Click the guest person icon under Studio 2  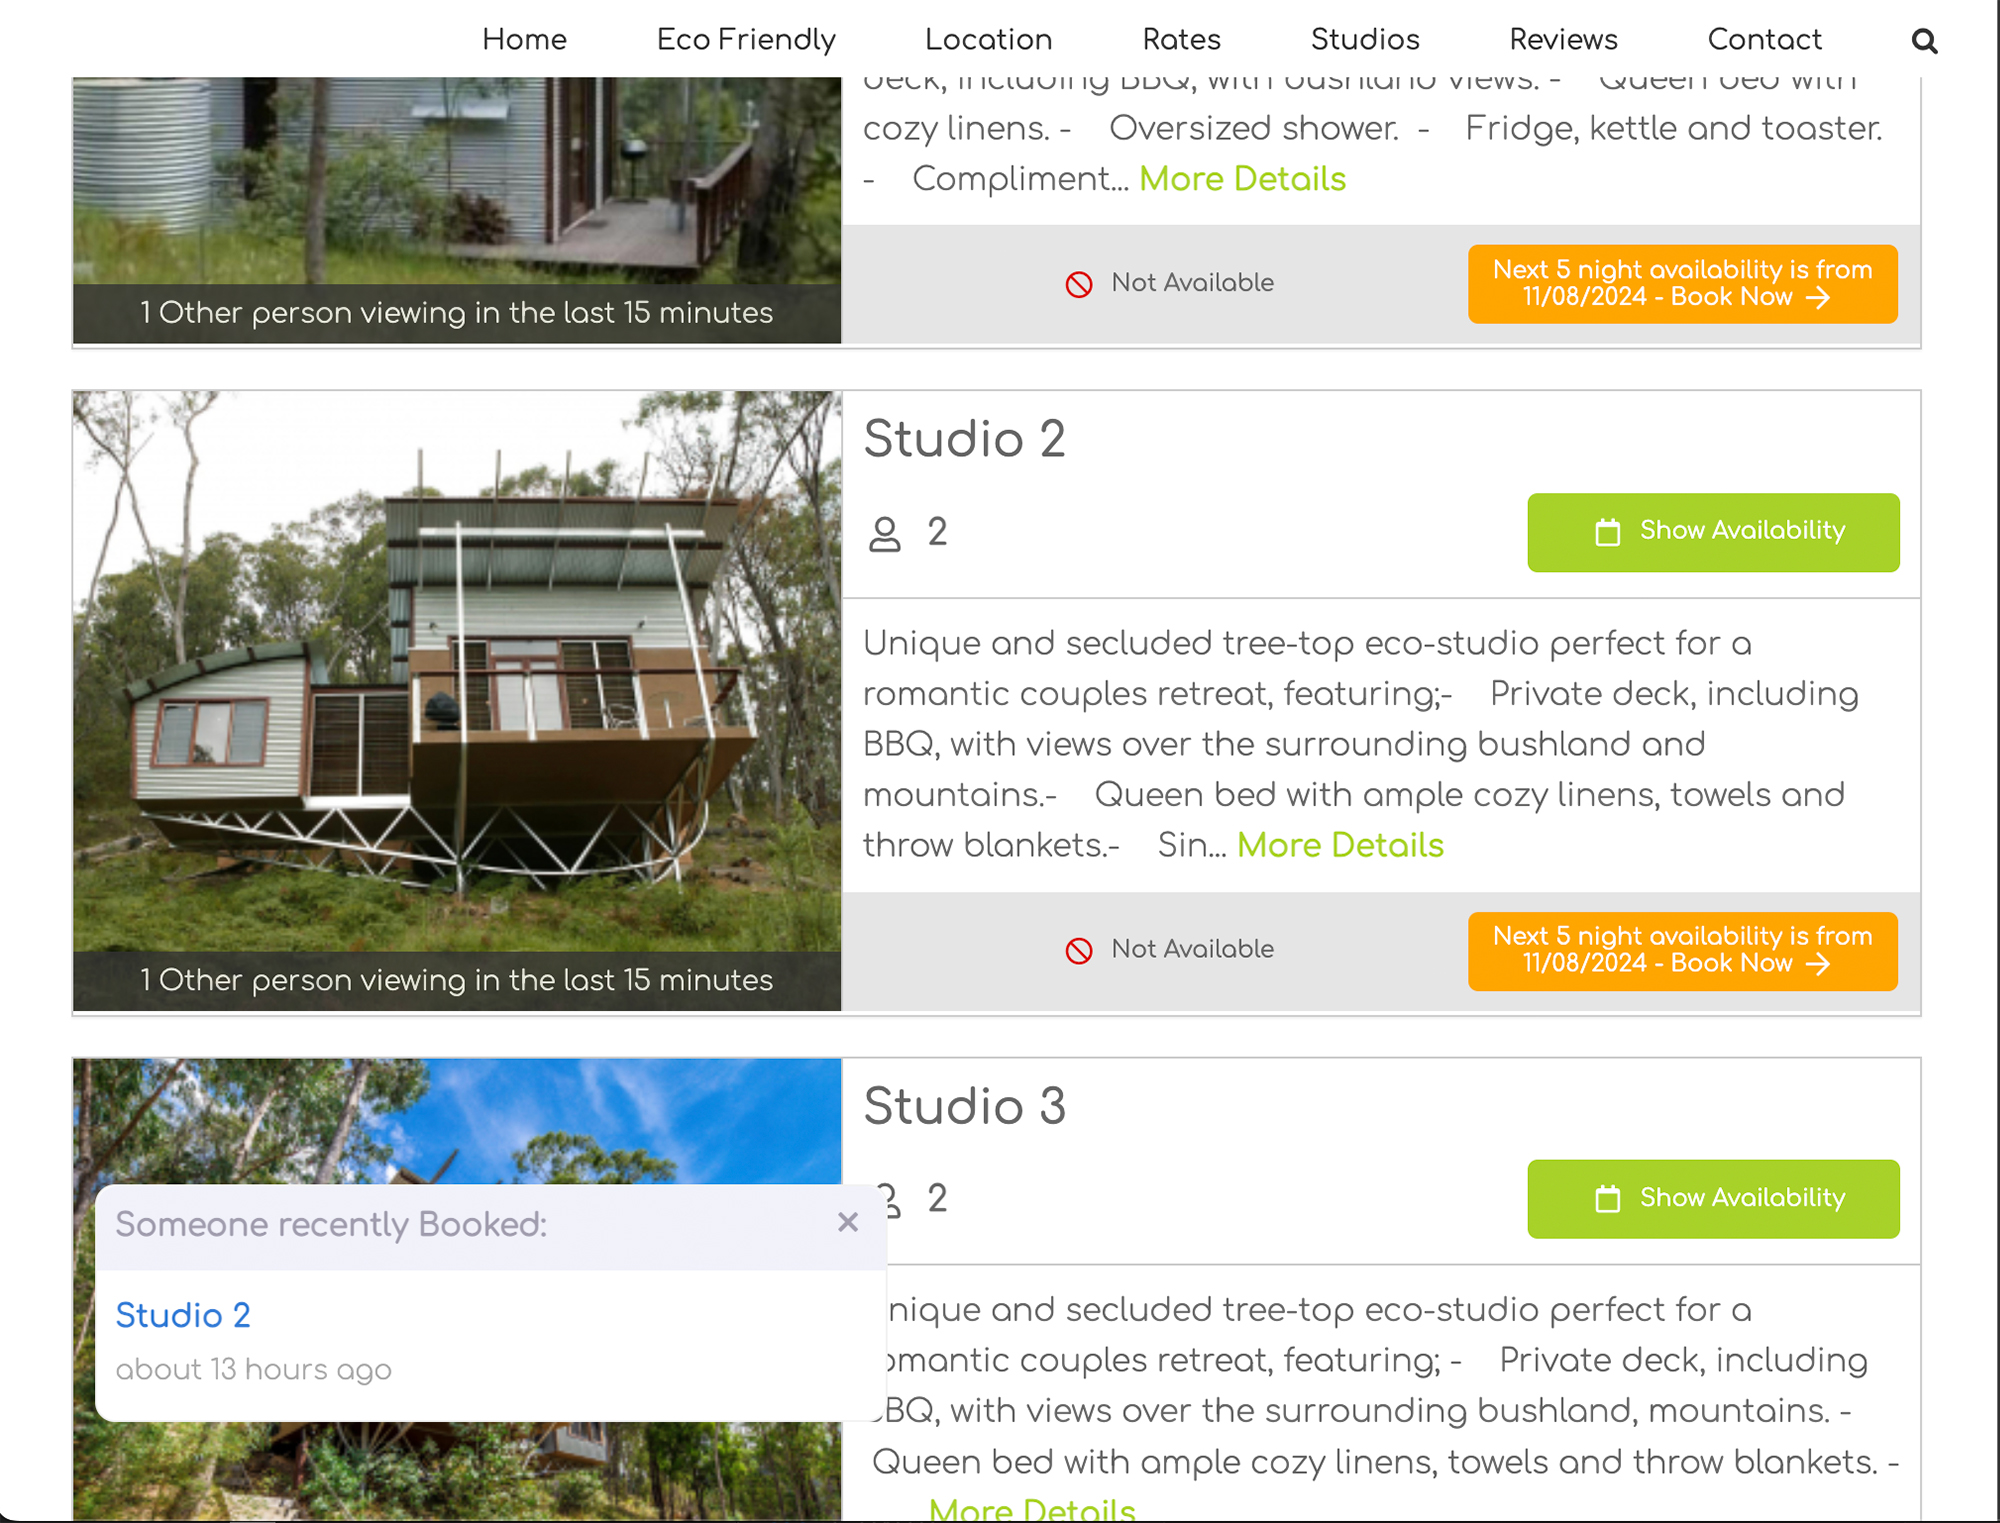click(x=884, y=534)
